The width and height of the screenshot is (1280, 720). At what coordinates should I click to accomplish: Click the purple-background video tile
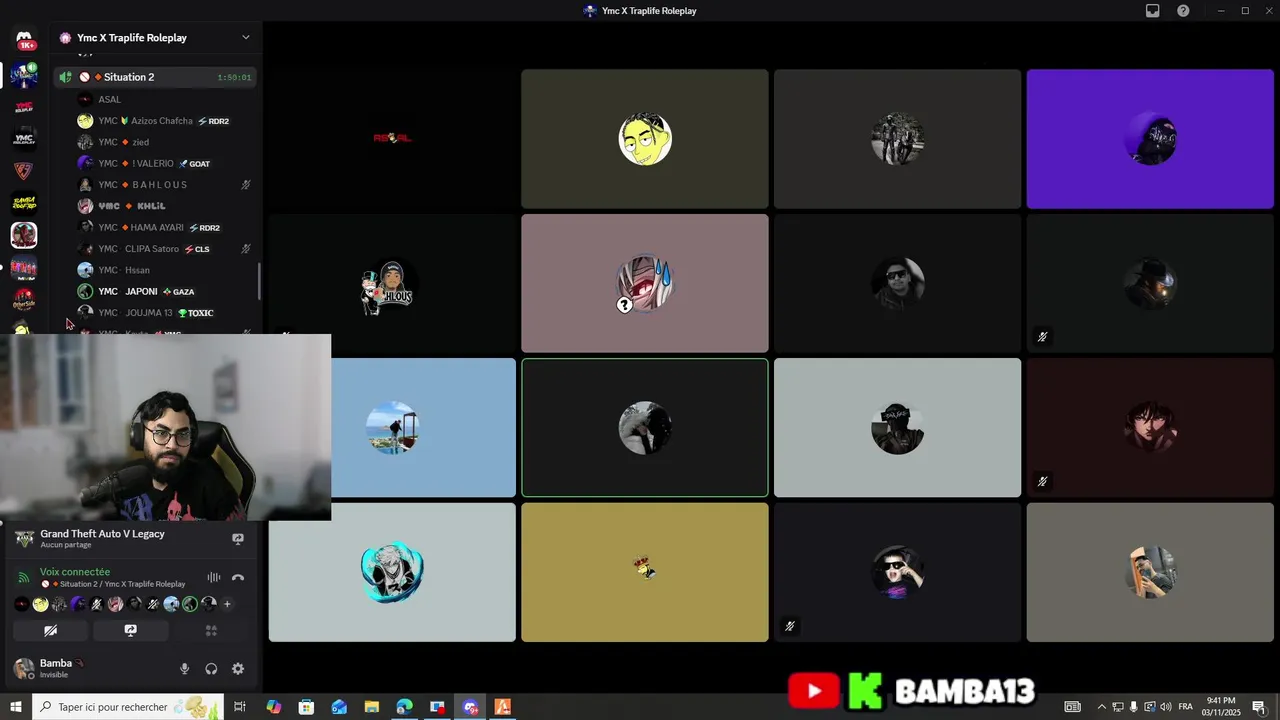point(1150,139)
